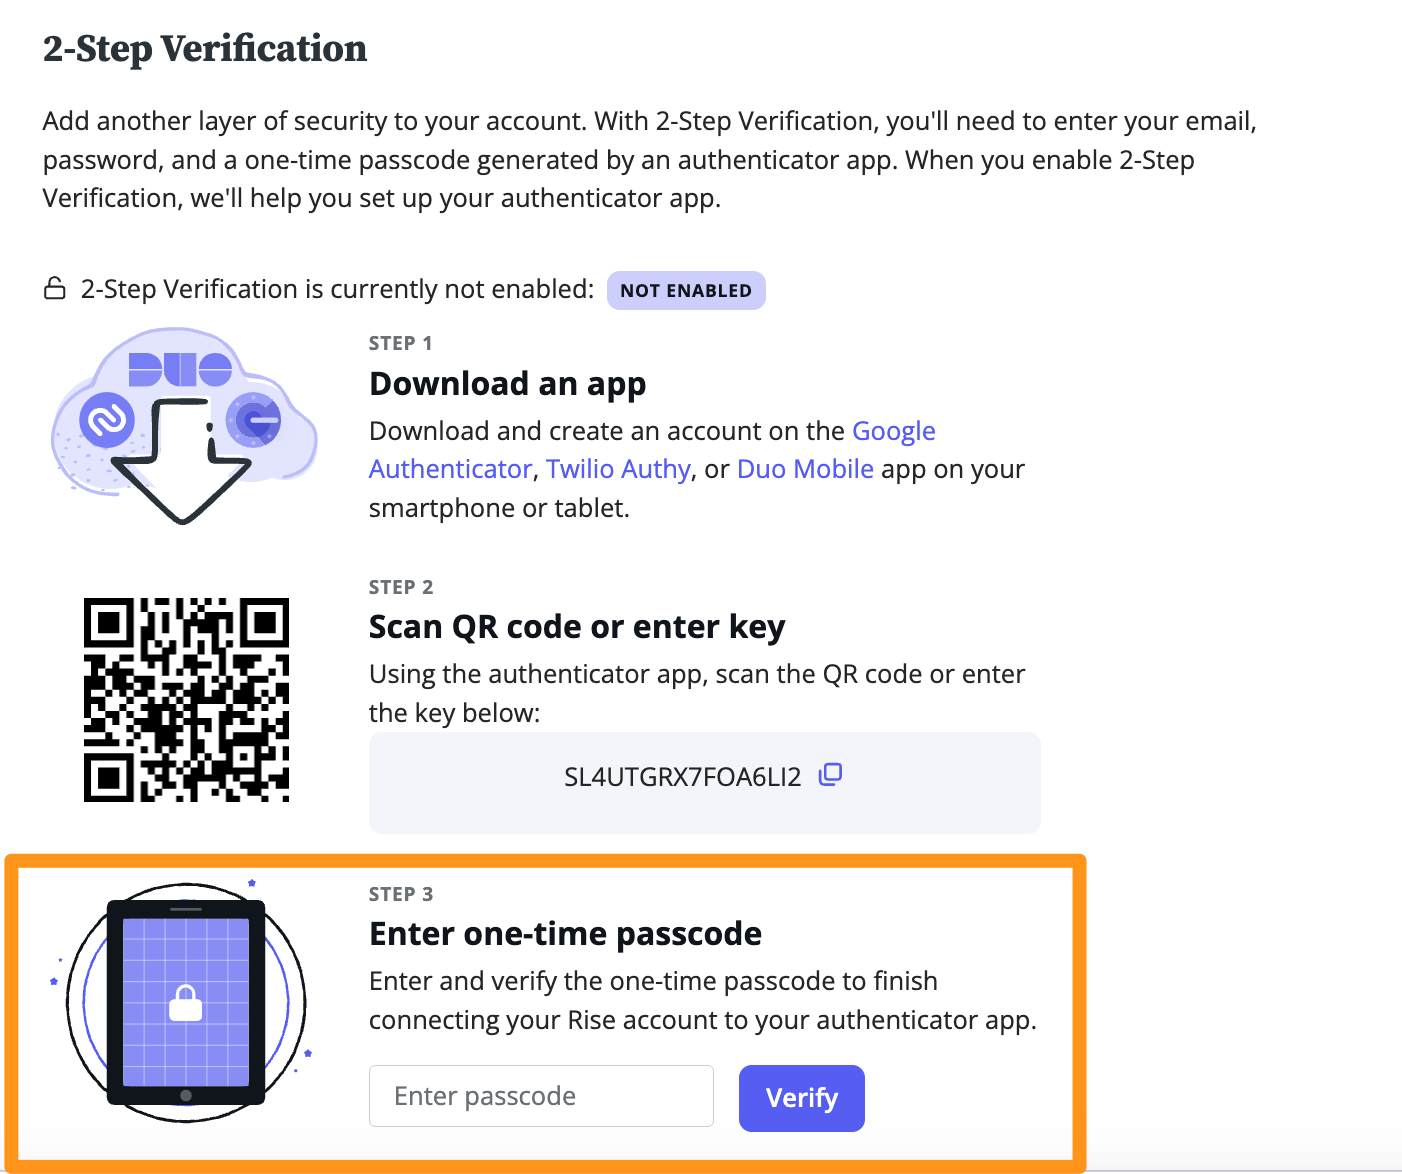Click the Scan QR code or enter key heading
1402x1174 pixels.
(577, 627)
